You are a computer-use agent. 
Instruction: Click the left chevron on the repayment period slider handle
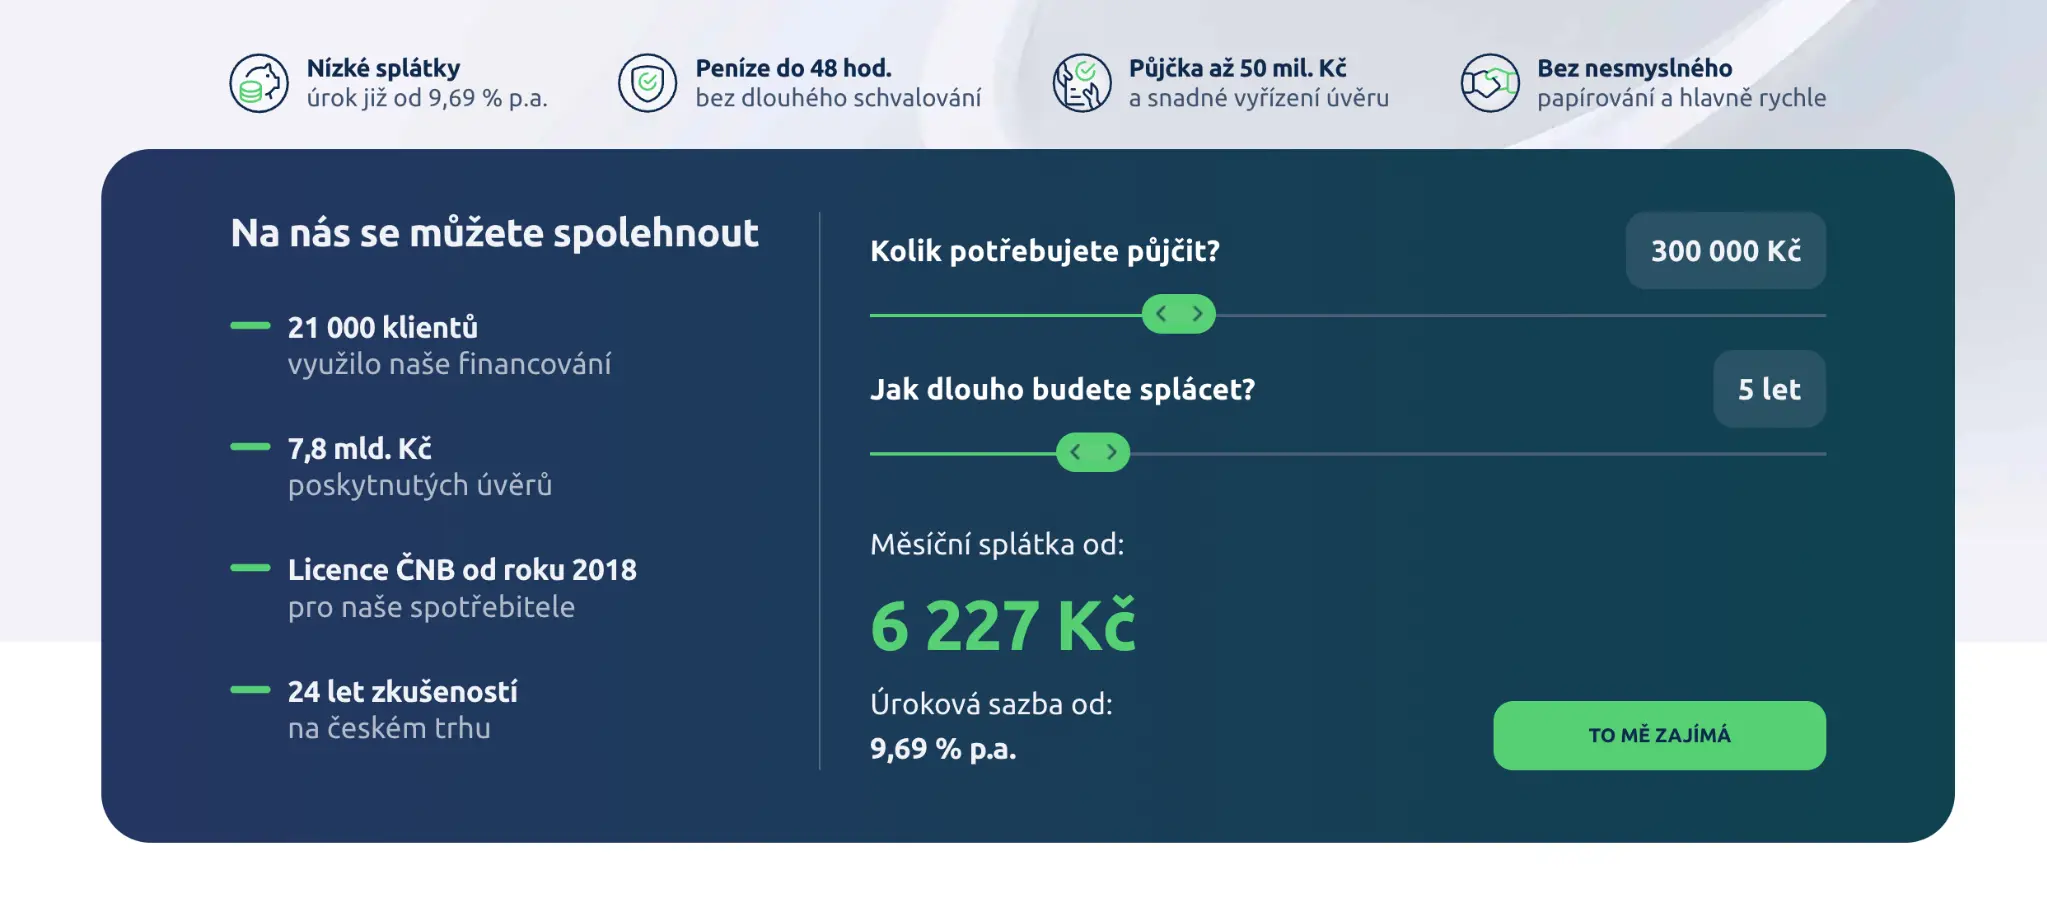click(1077, 452)
